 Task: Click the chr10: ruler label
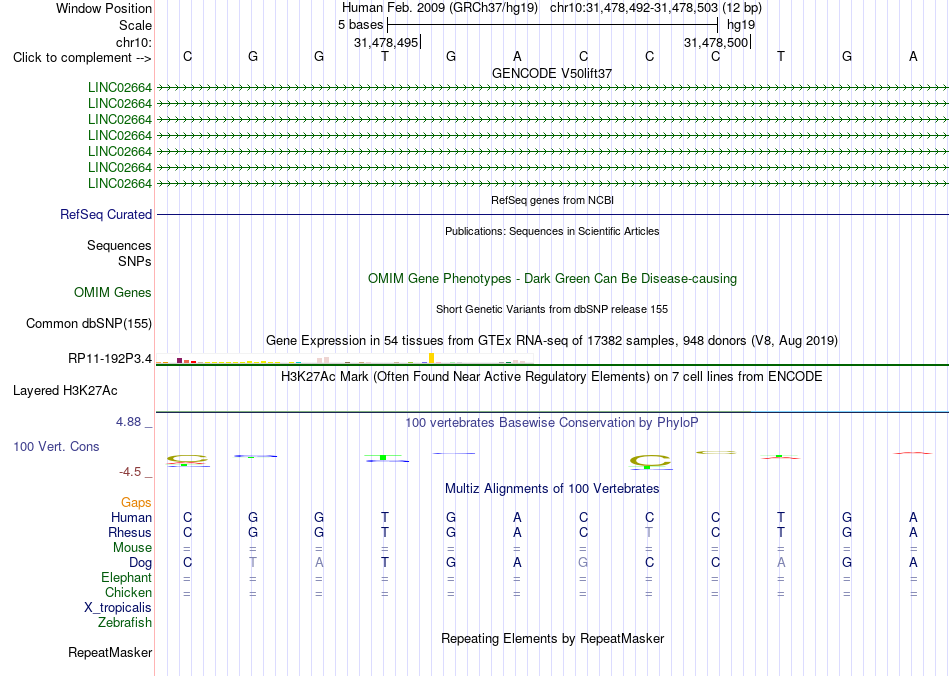click(134, 42)
